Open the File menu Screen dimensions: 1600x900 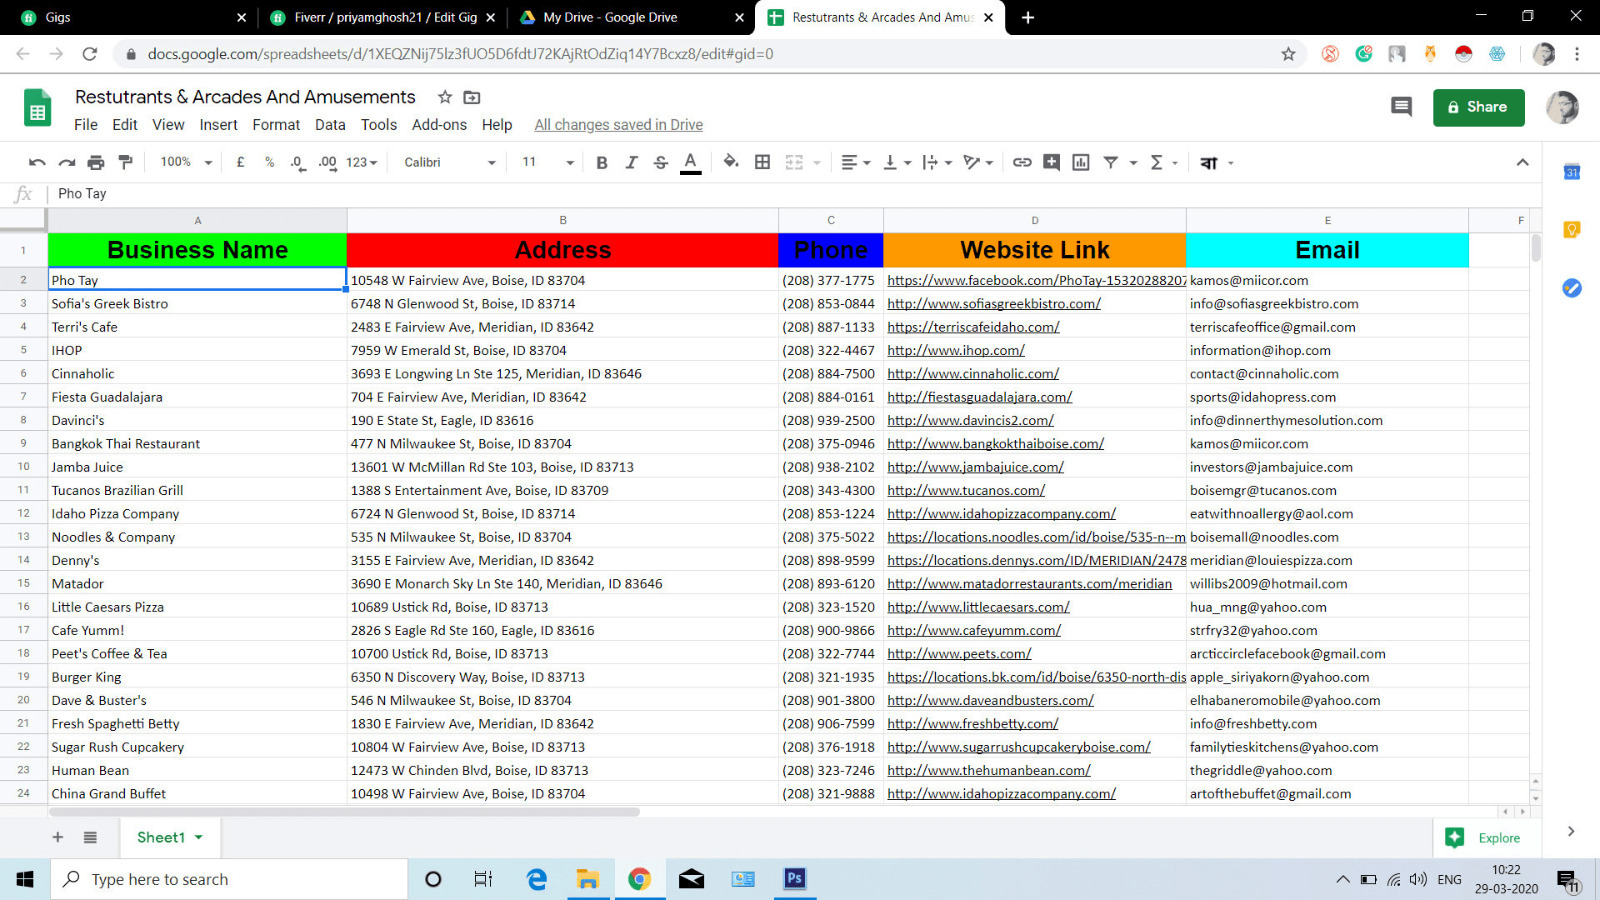pos(86,125)
